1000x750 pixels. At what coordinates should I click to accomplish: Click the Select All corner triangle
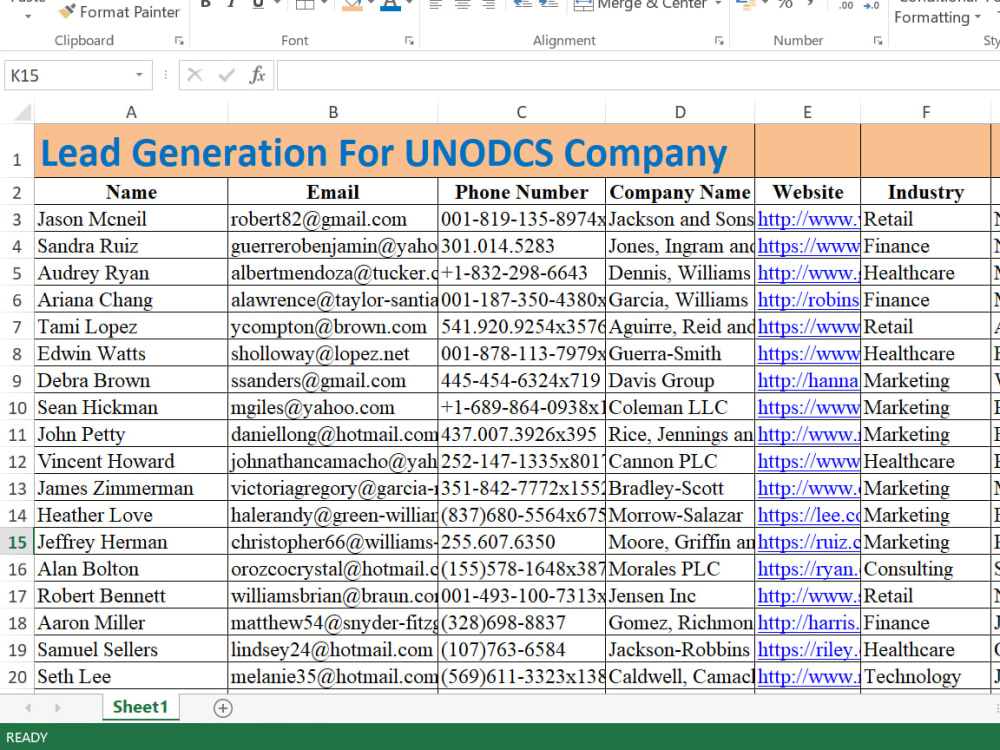point(22,112)
